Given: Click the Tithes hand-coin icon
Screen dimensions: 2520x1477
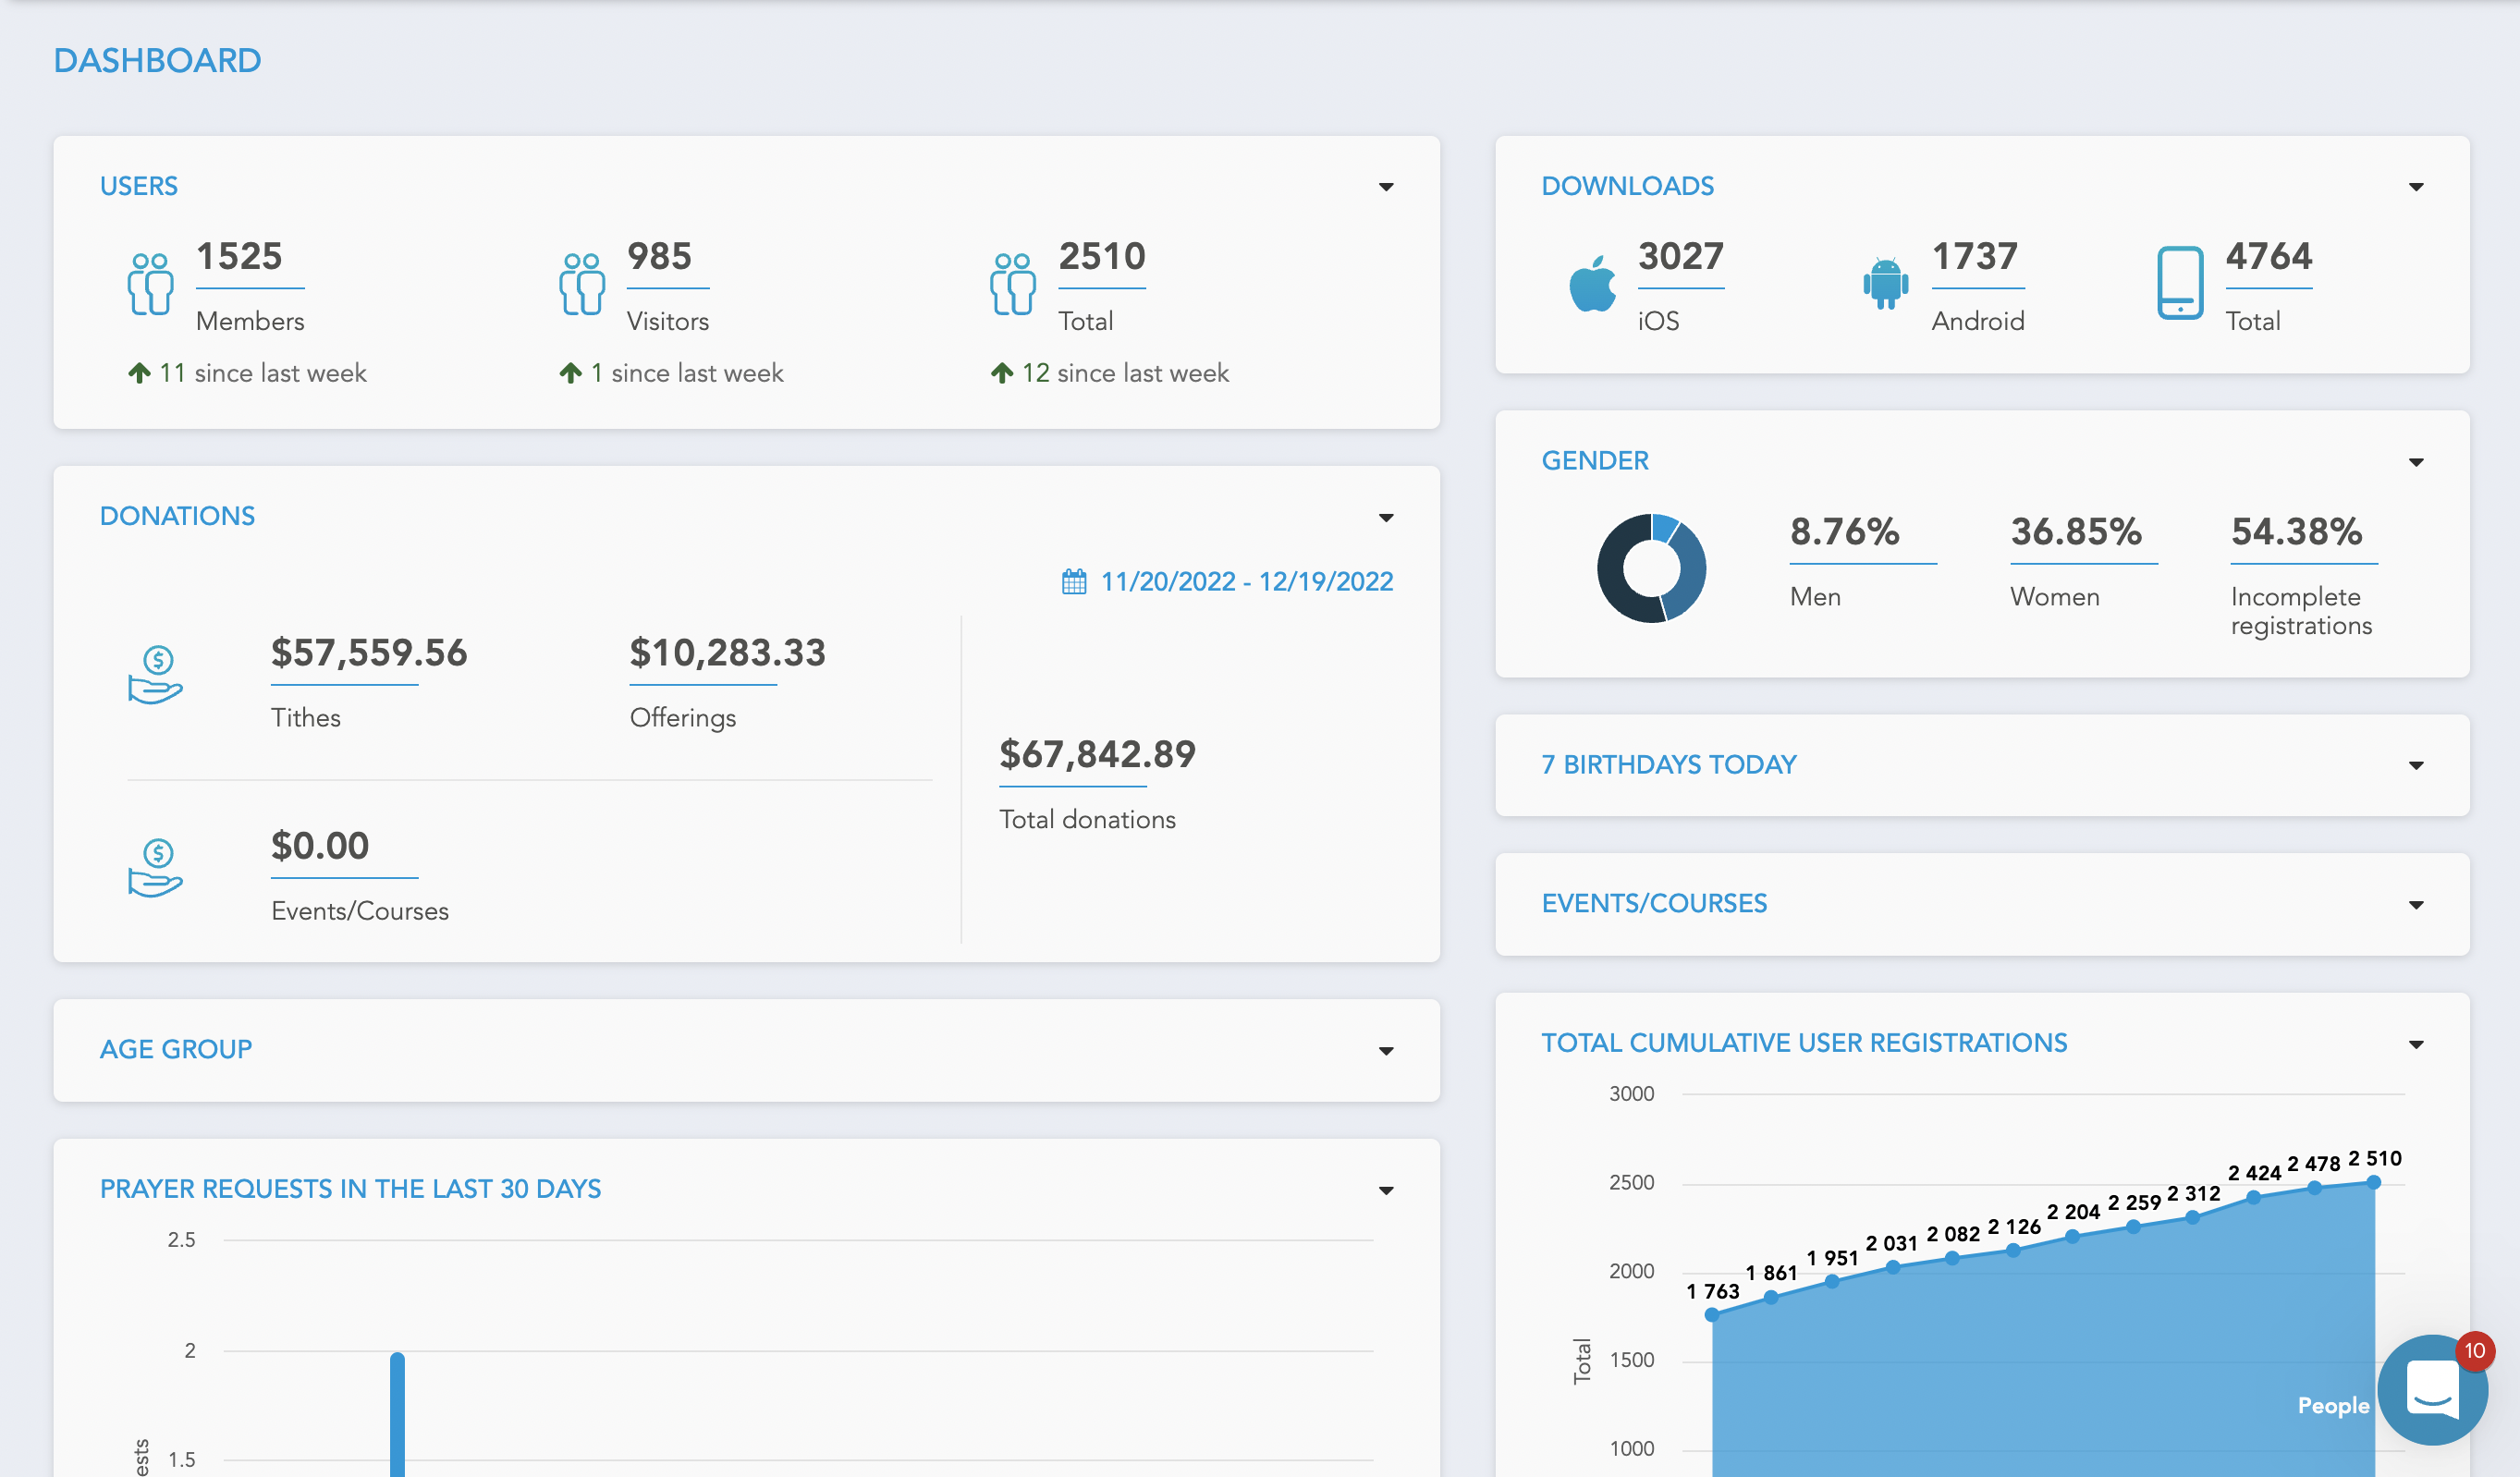Looking at the screenshot, I should click(x=155, y=675).
